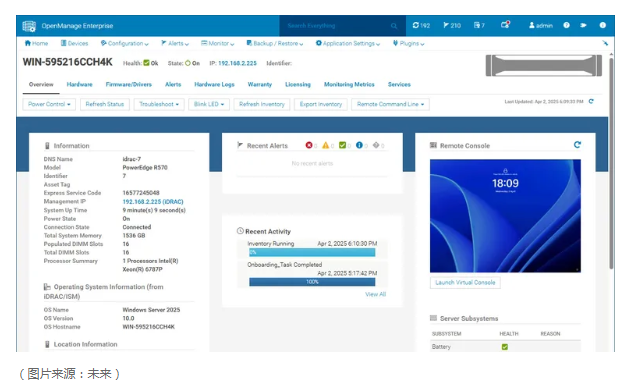Expand the Remote Command Line dropdown
Screen dimensions: 625x392
tap(390, 104)
